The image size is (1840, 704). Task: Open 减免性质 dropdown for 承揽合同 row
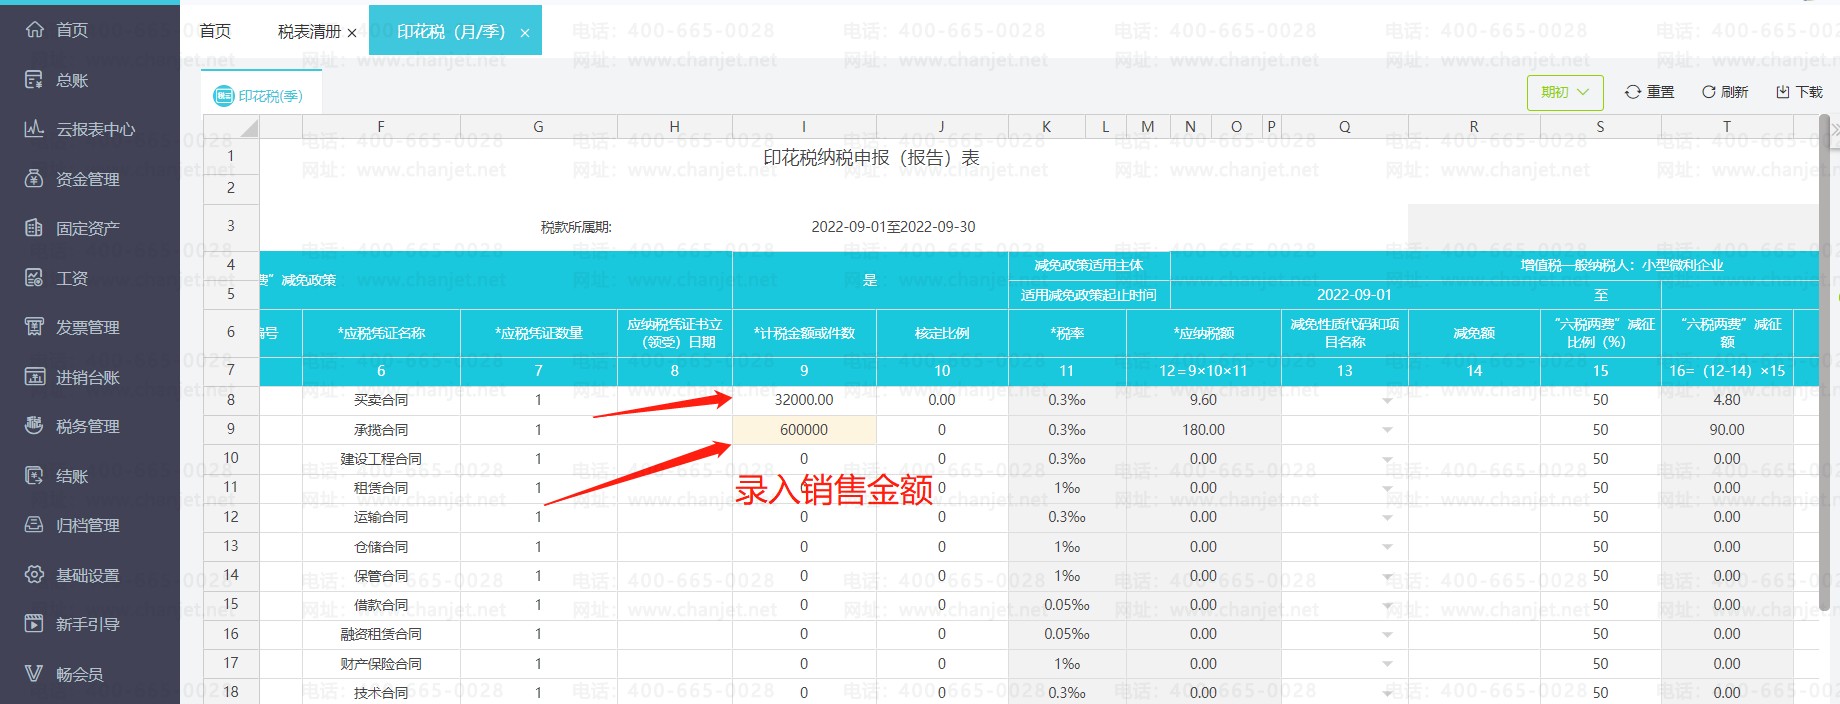point(1387,430)
